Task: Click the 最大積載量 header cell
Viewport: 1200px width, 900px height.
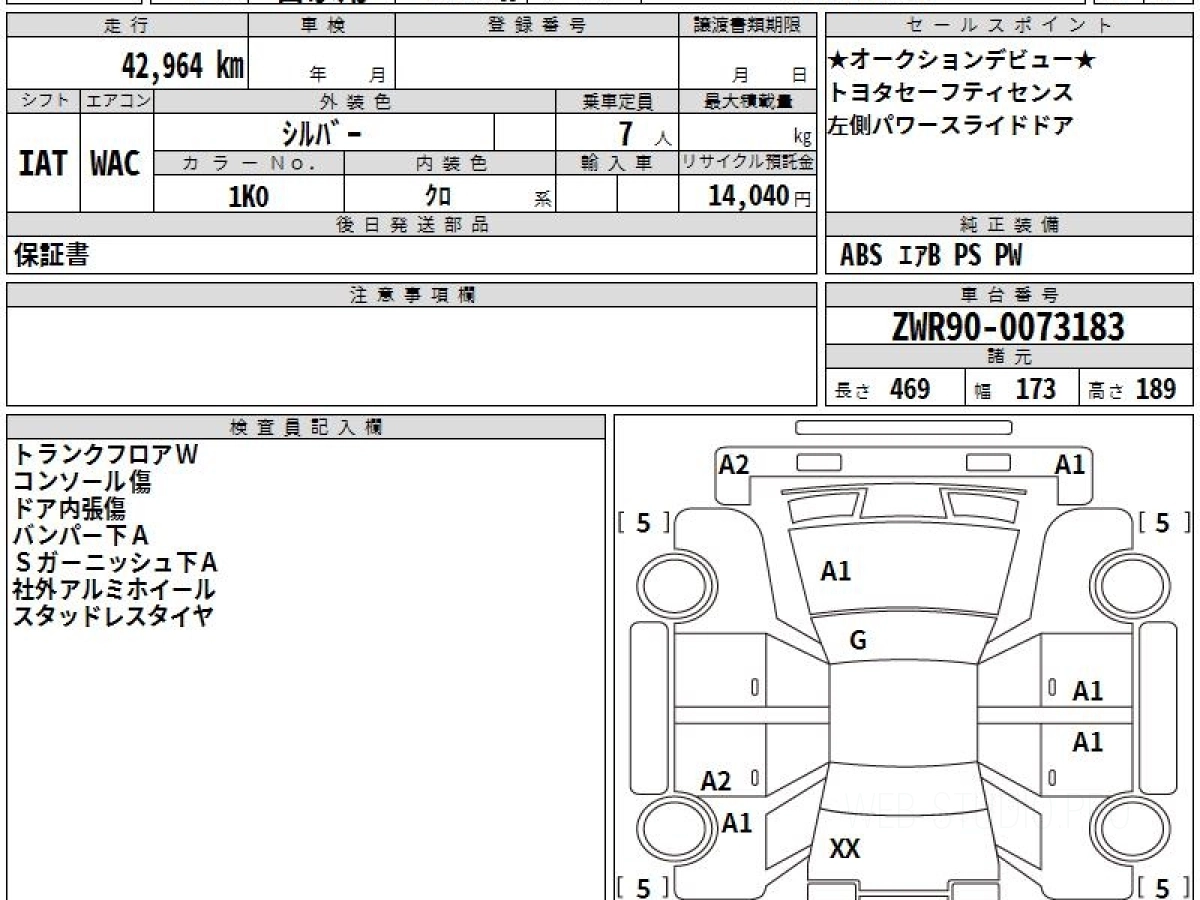Action: click(747, 101)
